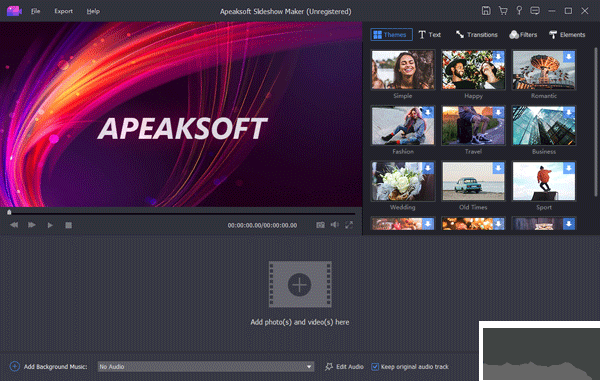The image size is (600, 381).
Task: Download the Fashion theme
Action: [428, 112]
